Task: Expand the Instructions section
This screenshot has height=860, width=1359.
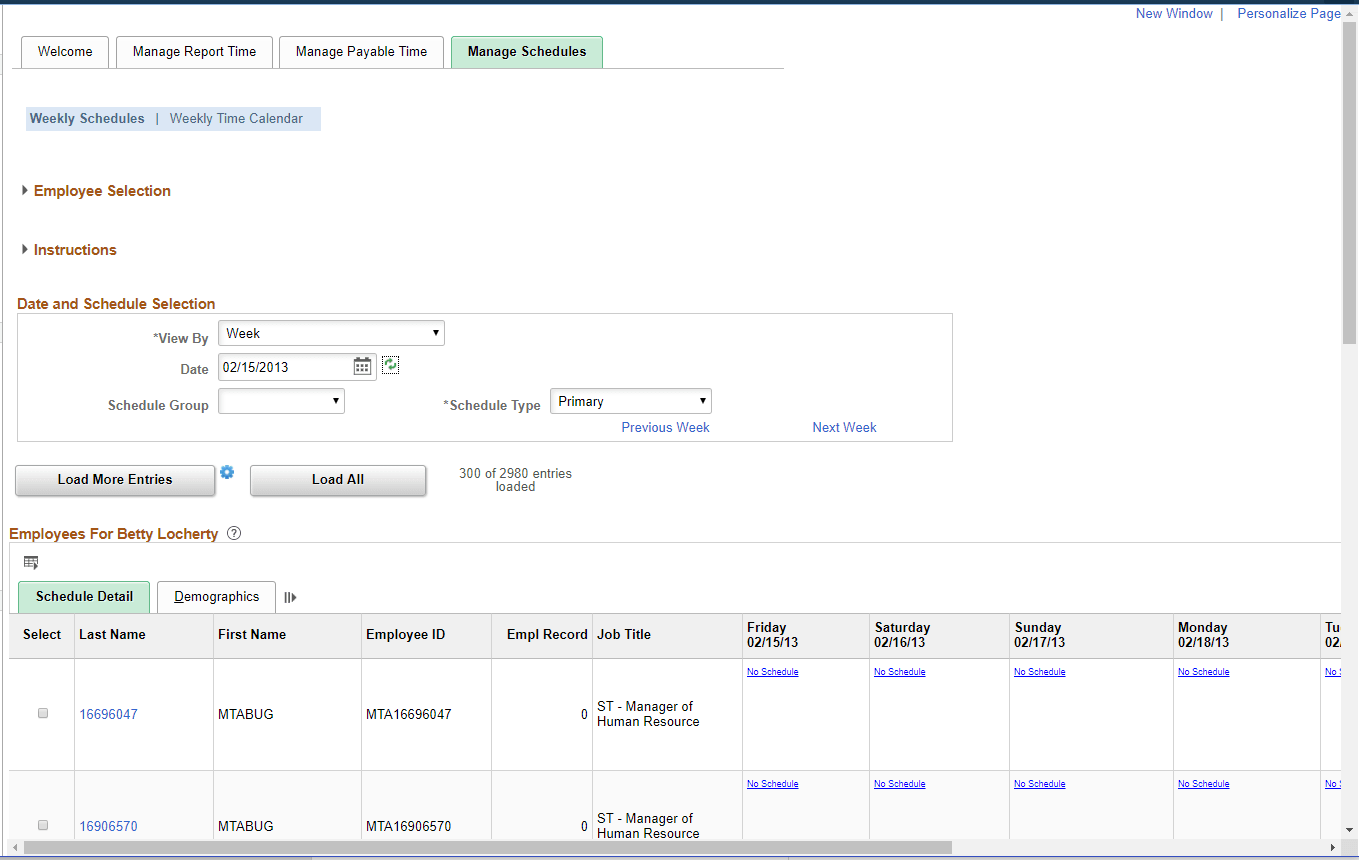Action: tap(74, 249)
